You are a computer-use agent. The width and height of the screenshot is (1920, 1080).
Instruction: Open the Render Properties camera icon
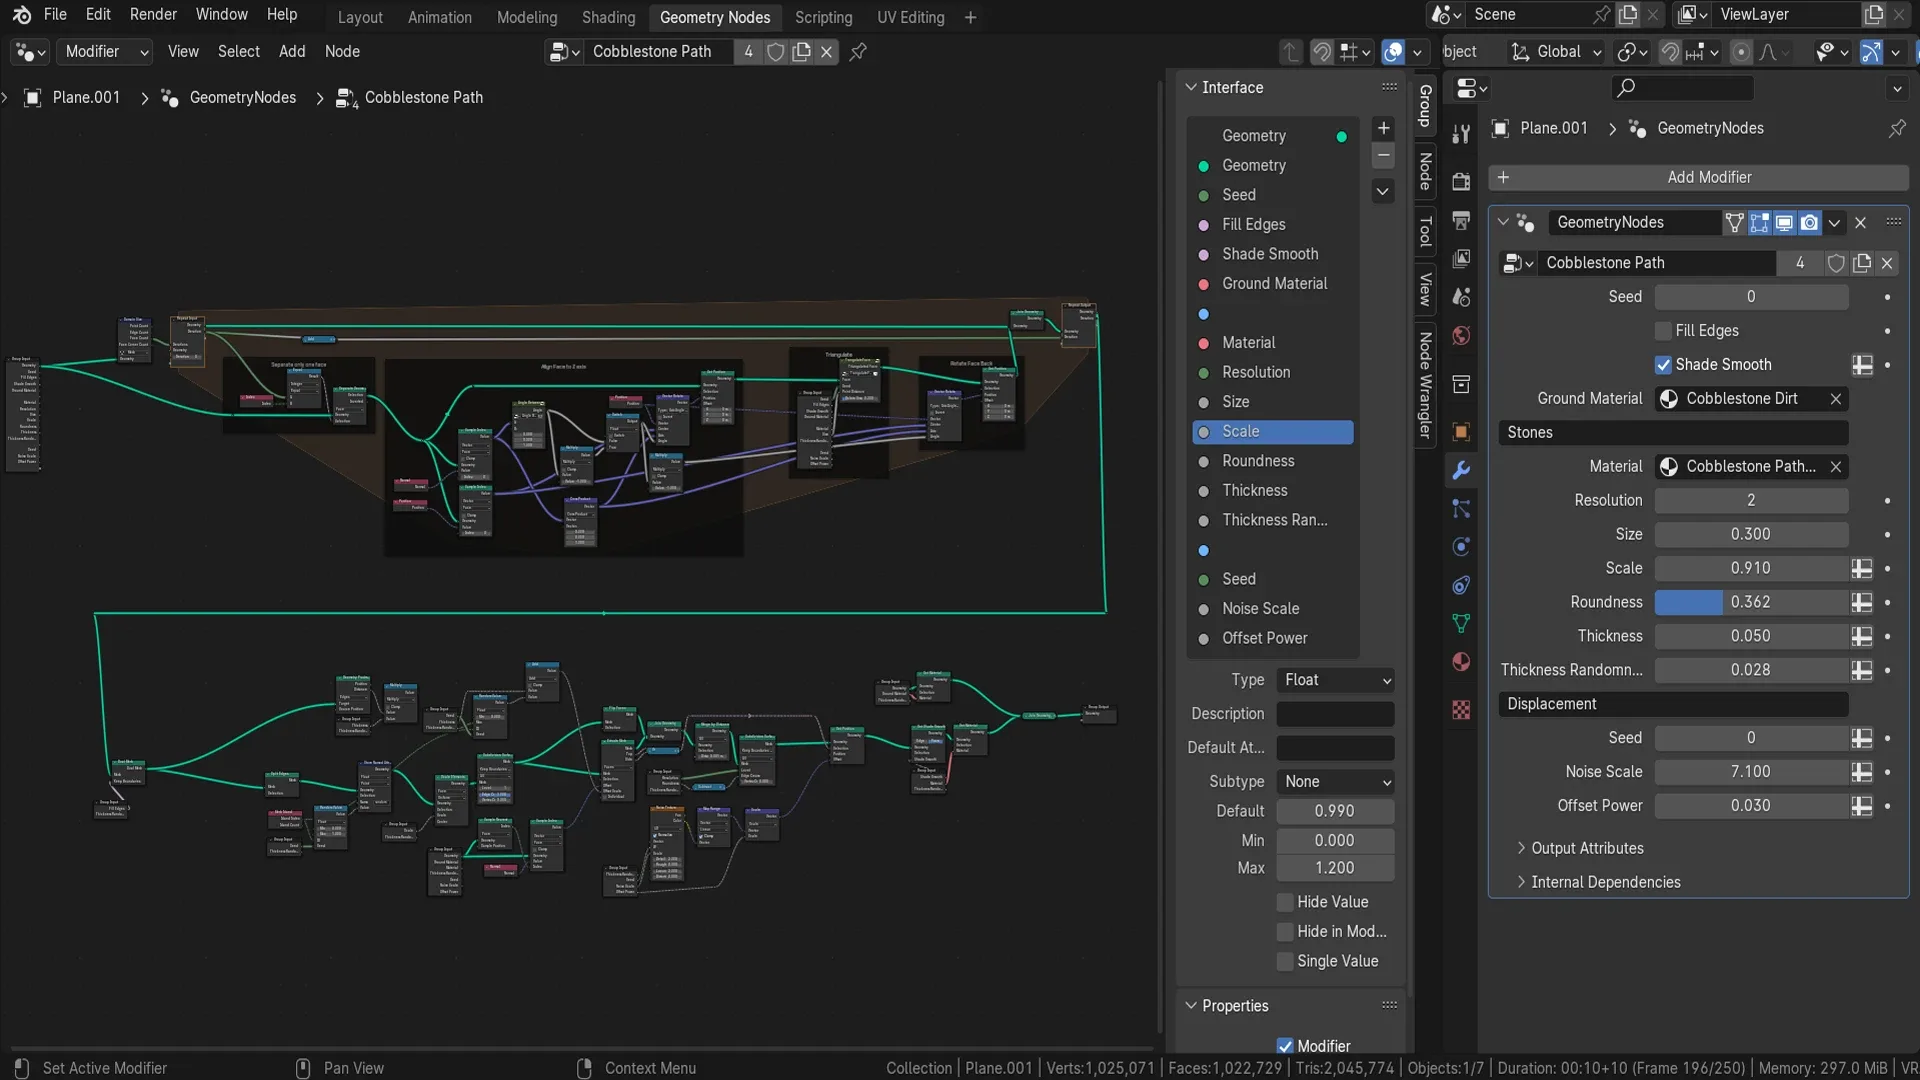pos(1460,181)
